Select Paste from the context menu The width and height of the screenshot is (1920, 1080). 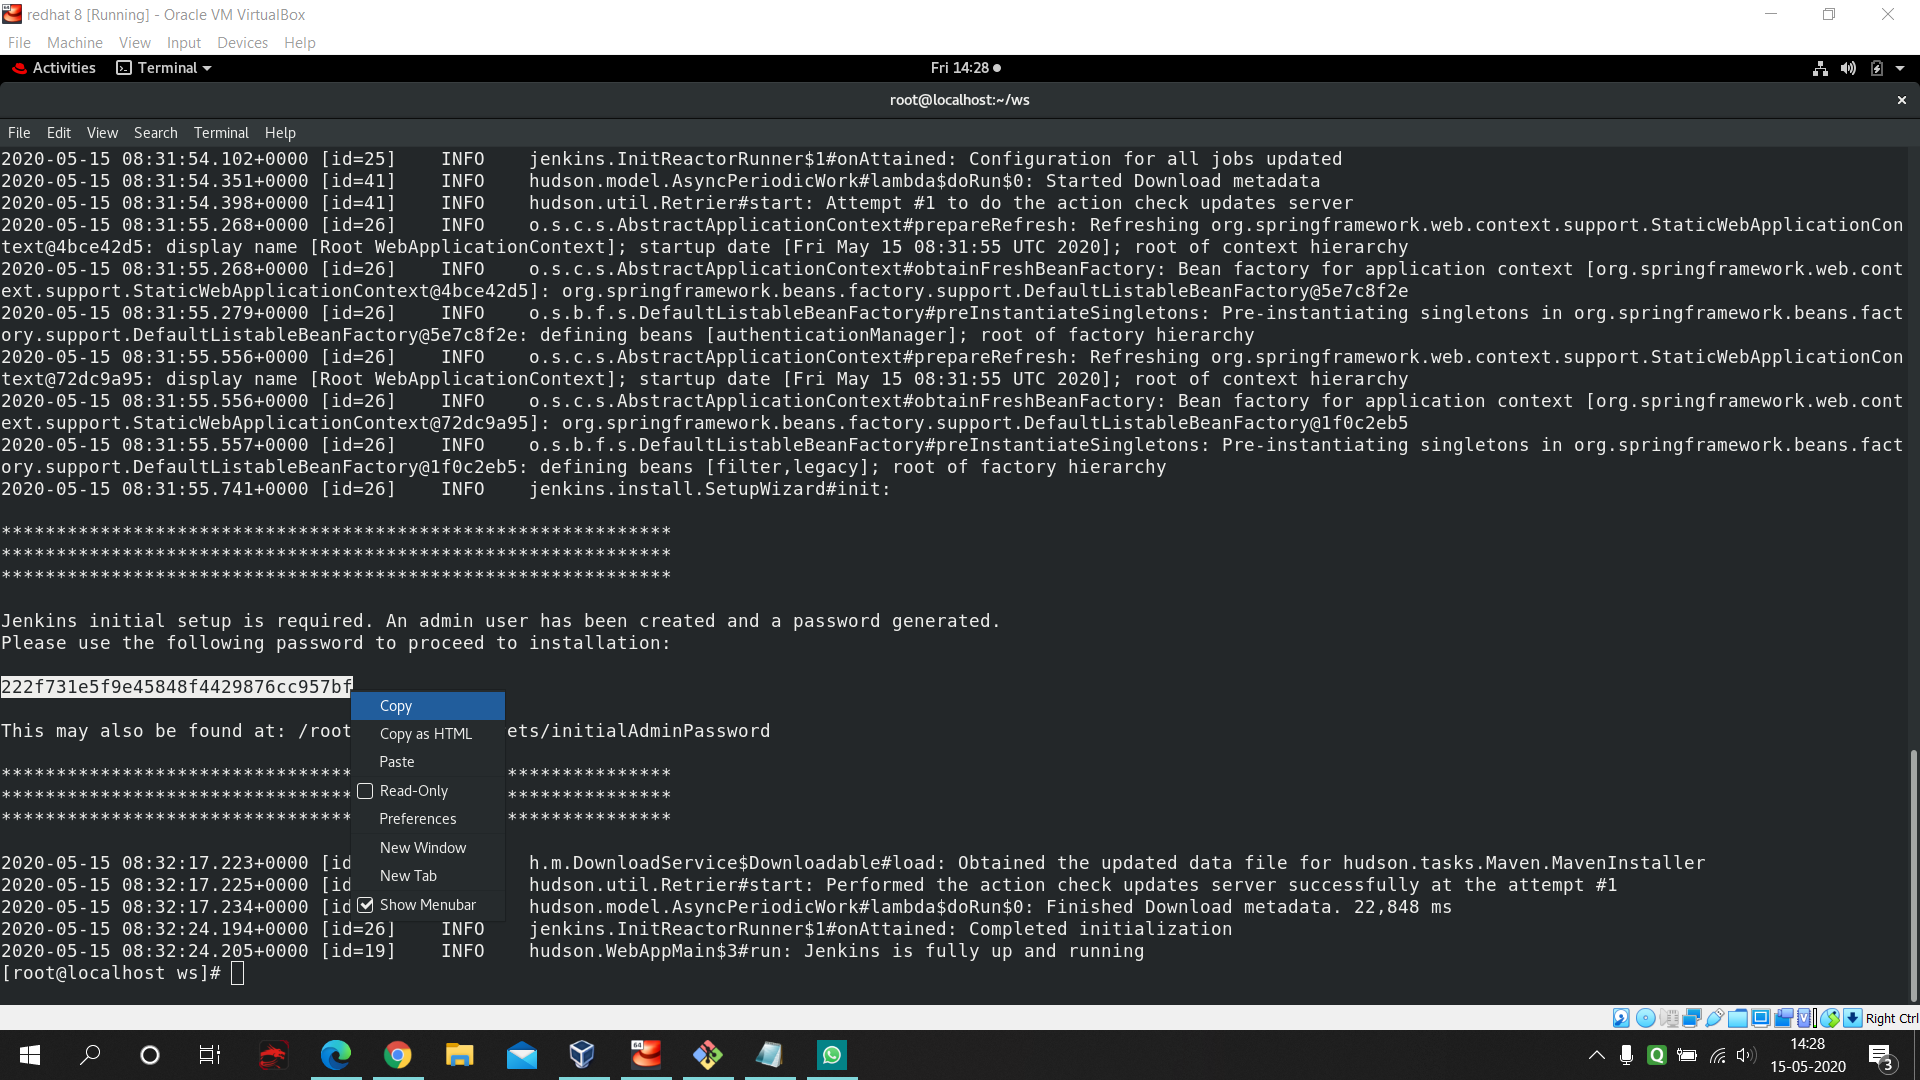click(x=428, y=762)
